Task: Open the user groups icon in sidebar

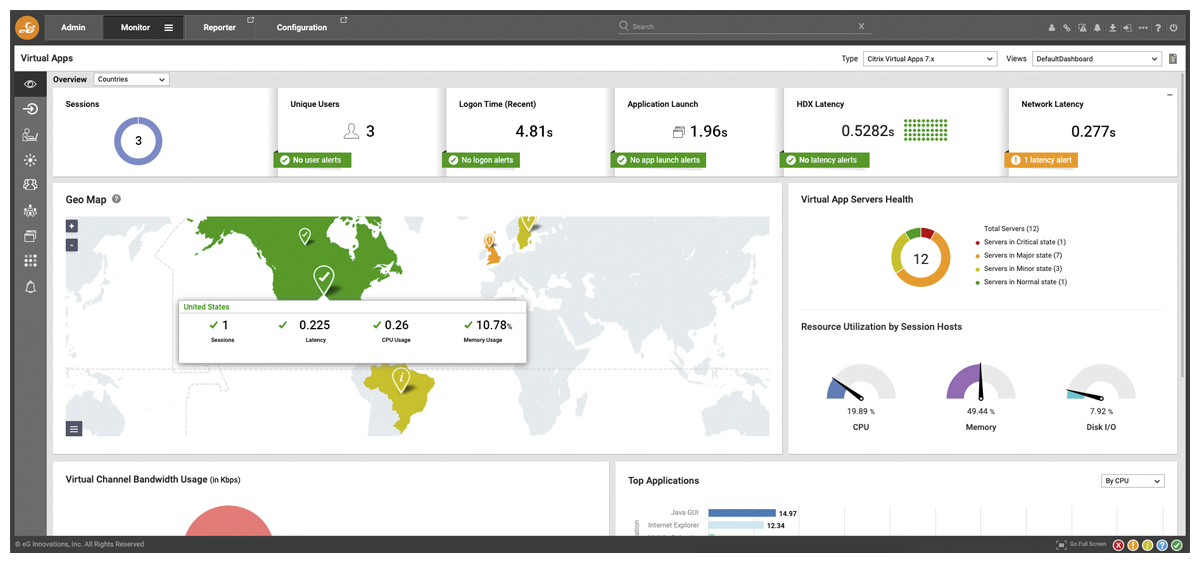Action: (x=30, y=185)
